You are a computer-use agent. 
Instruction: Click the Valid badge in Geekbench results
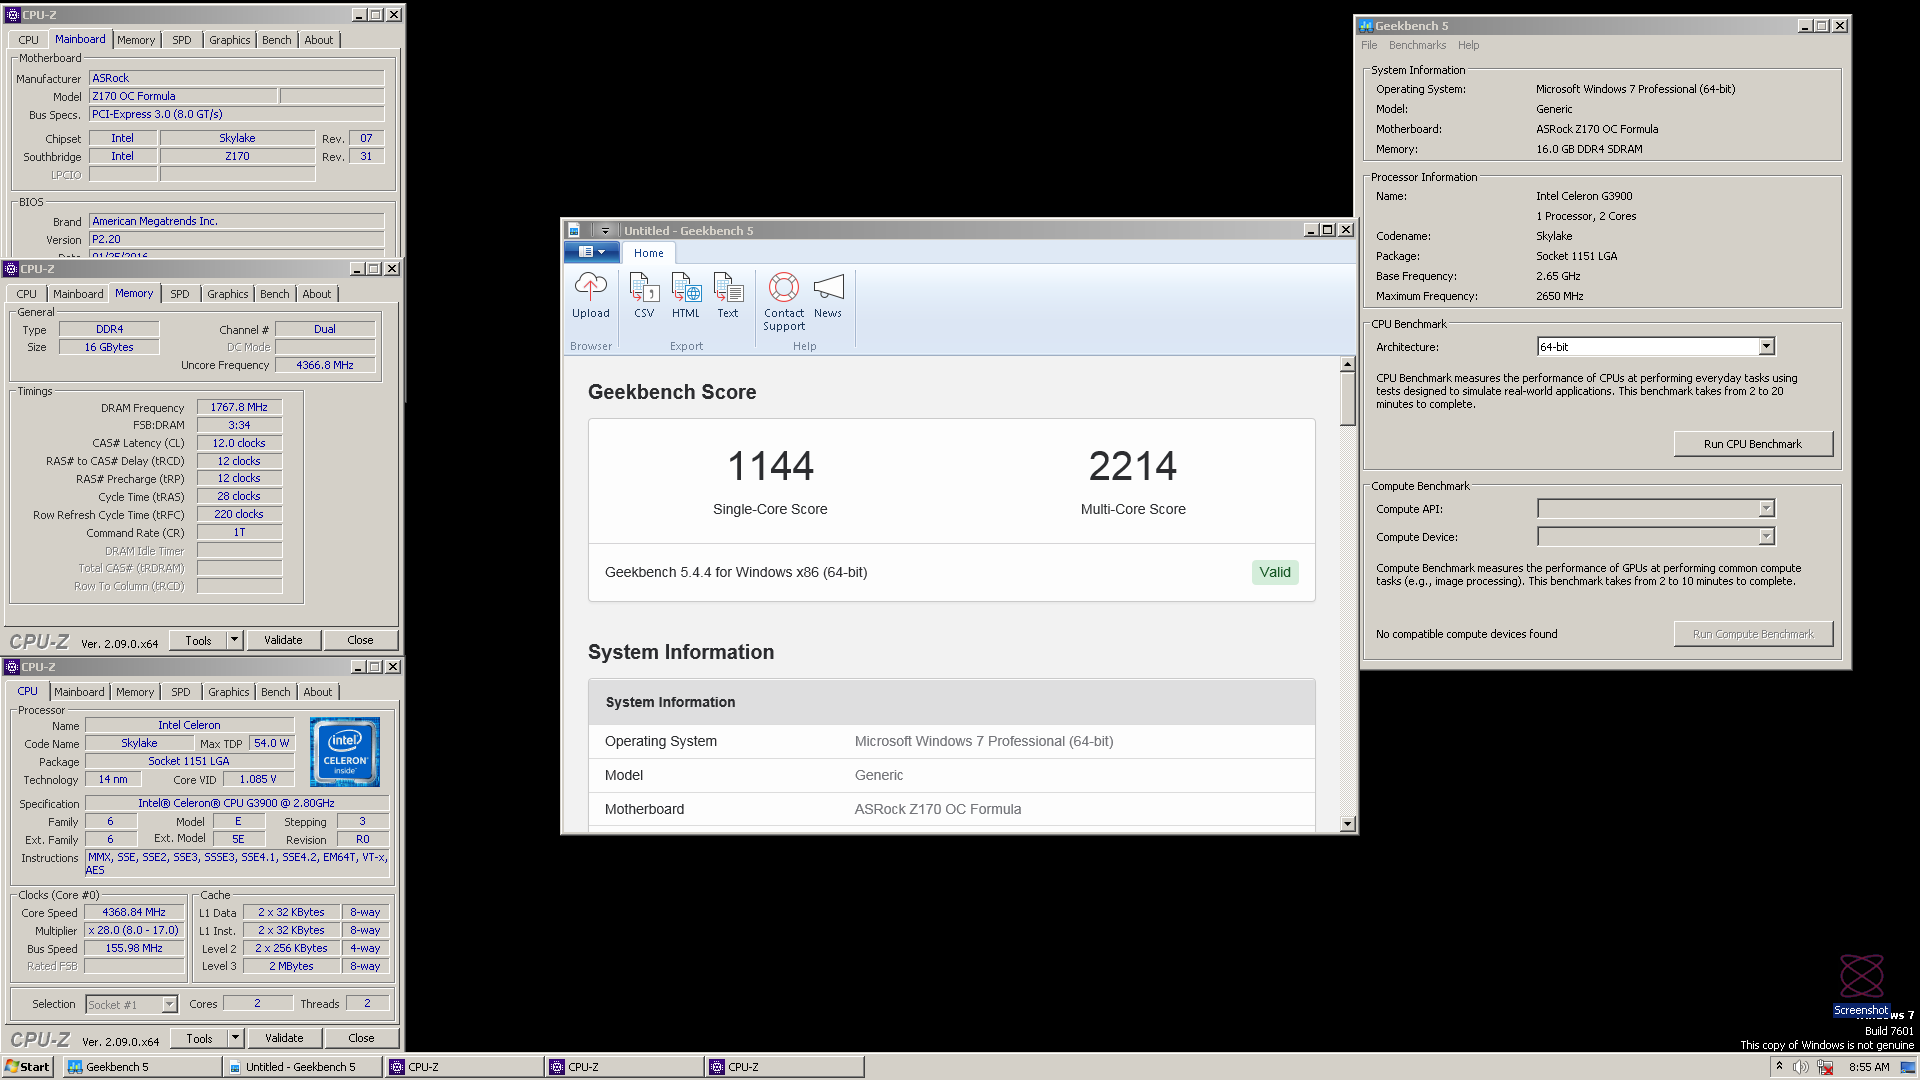coord(1274,572)
